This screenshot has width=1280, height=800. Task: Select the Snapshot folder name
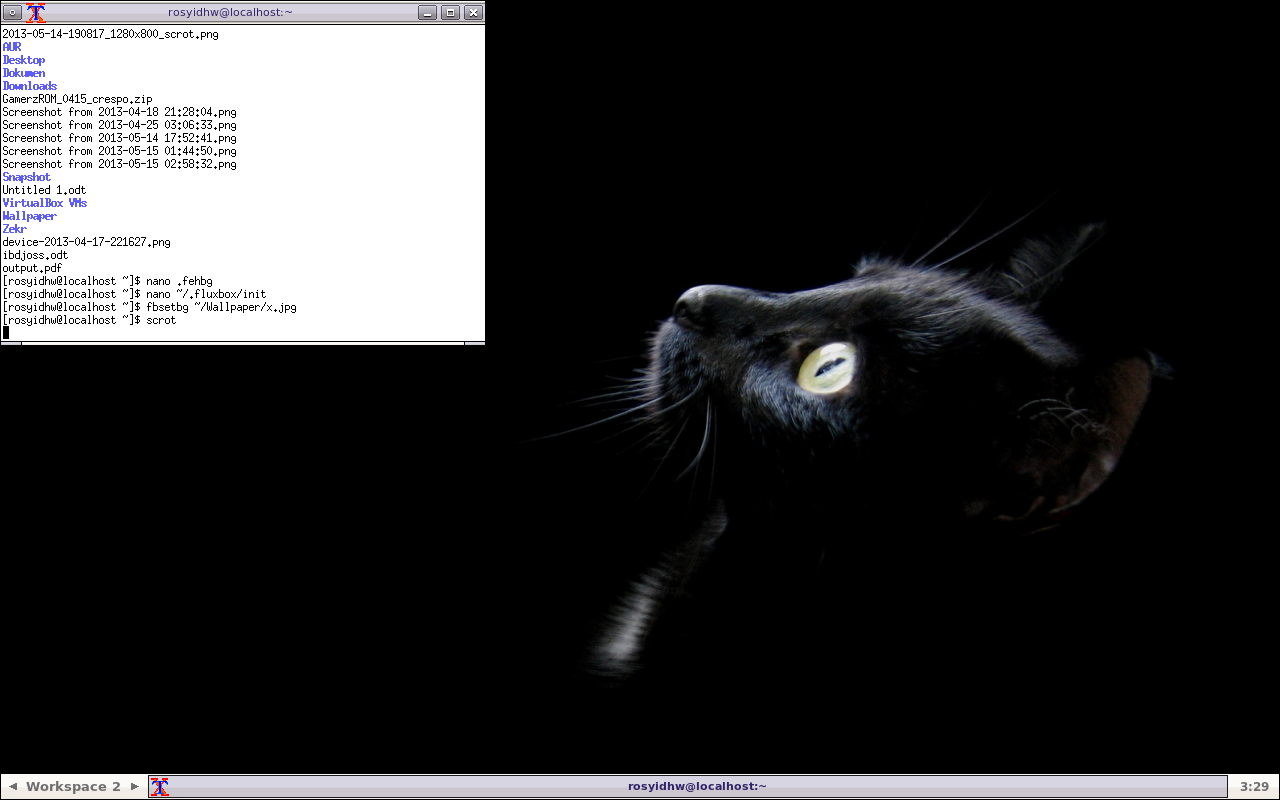(x=26, y=176)
